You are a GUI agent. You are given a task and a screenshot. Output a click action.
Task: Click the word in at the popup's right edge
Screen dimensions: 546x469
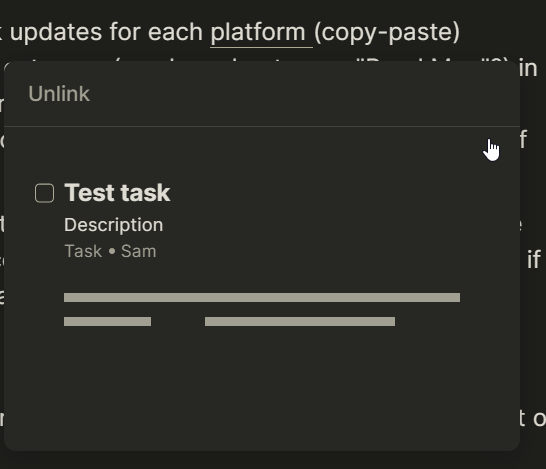click(x=528, y=69)
